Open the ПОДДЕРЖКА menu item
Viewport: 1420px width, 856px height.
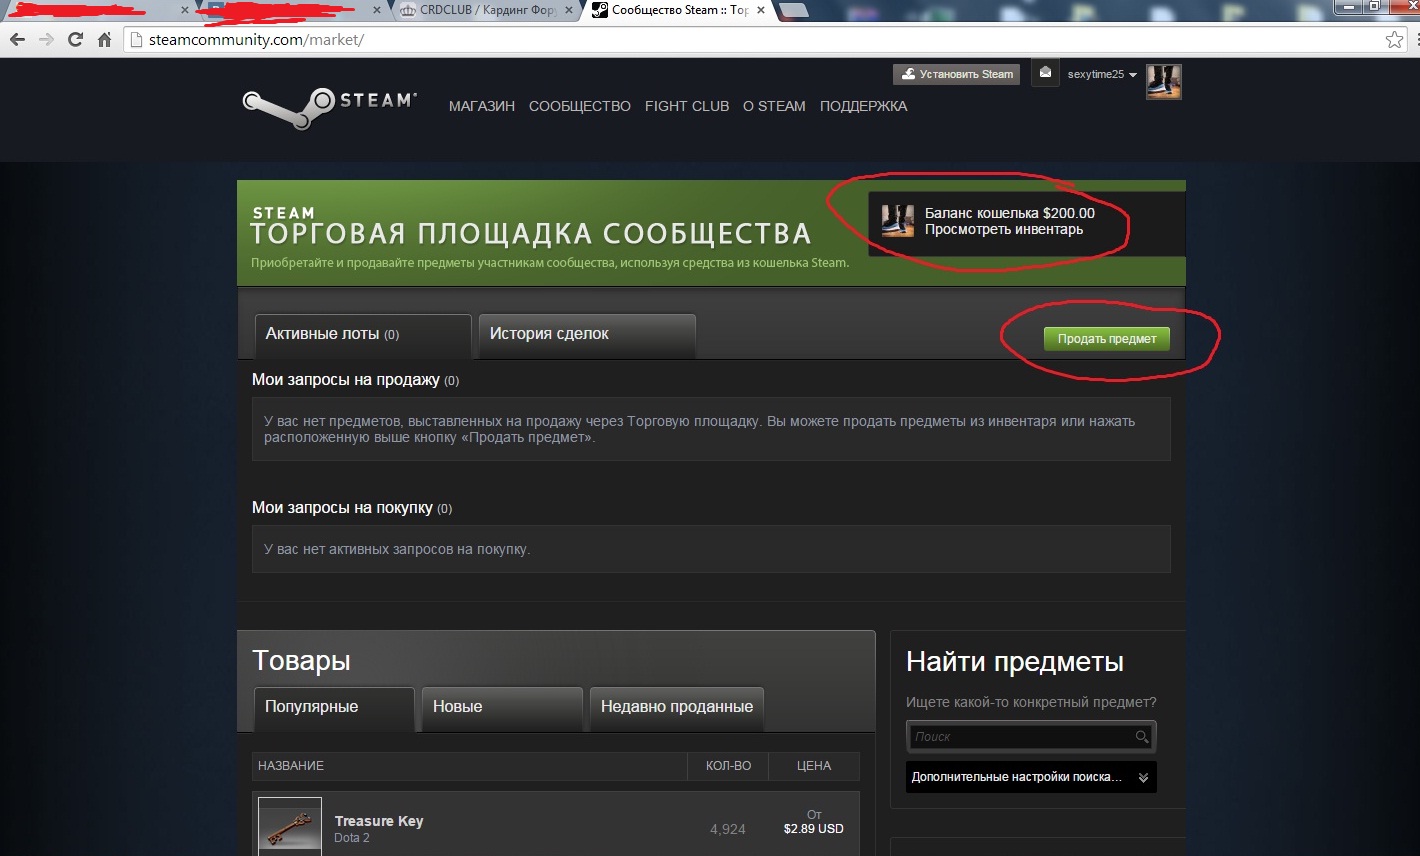click(x=864, y=106)
